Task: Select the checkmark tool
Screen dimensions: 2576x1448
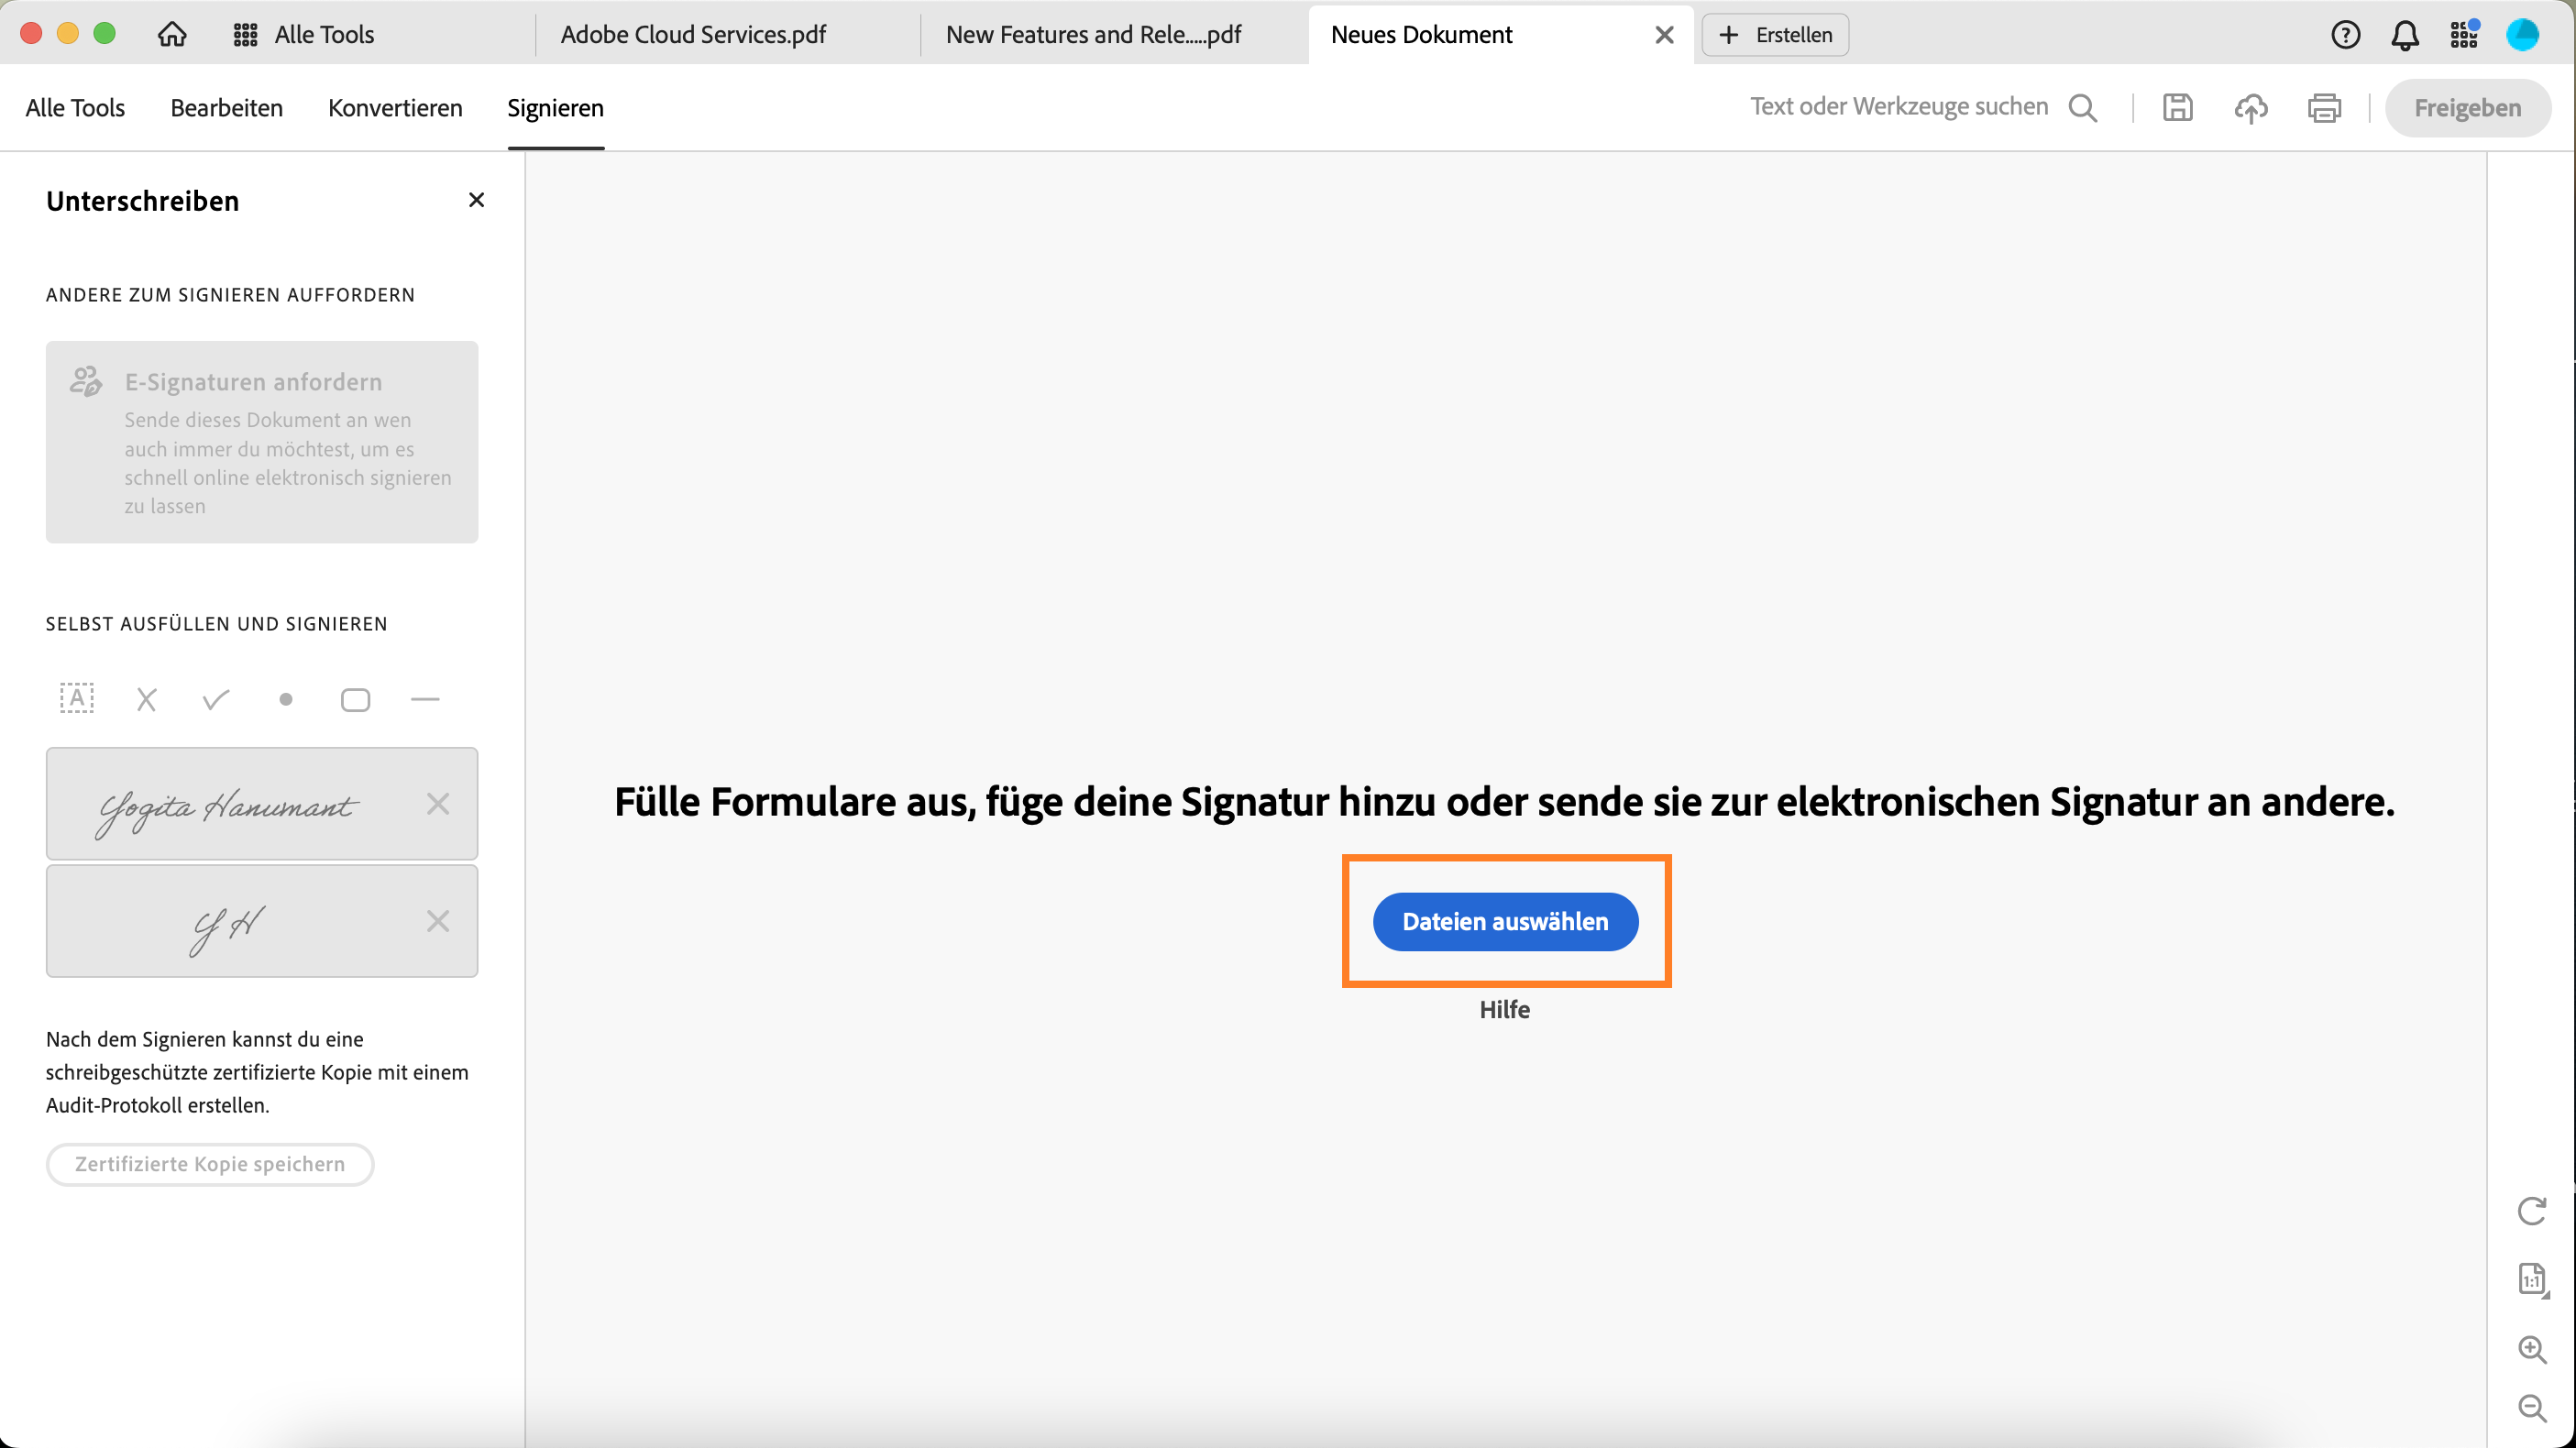Action: [216, 699]
